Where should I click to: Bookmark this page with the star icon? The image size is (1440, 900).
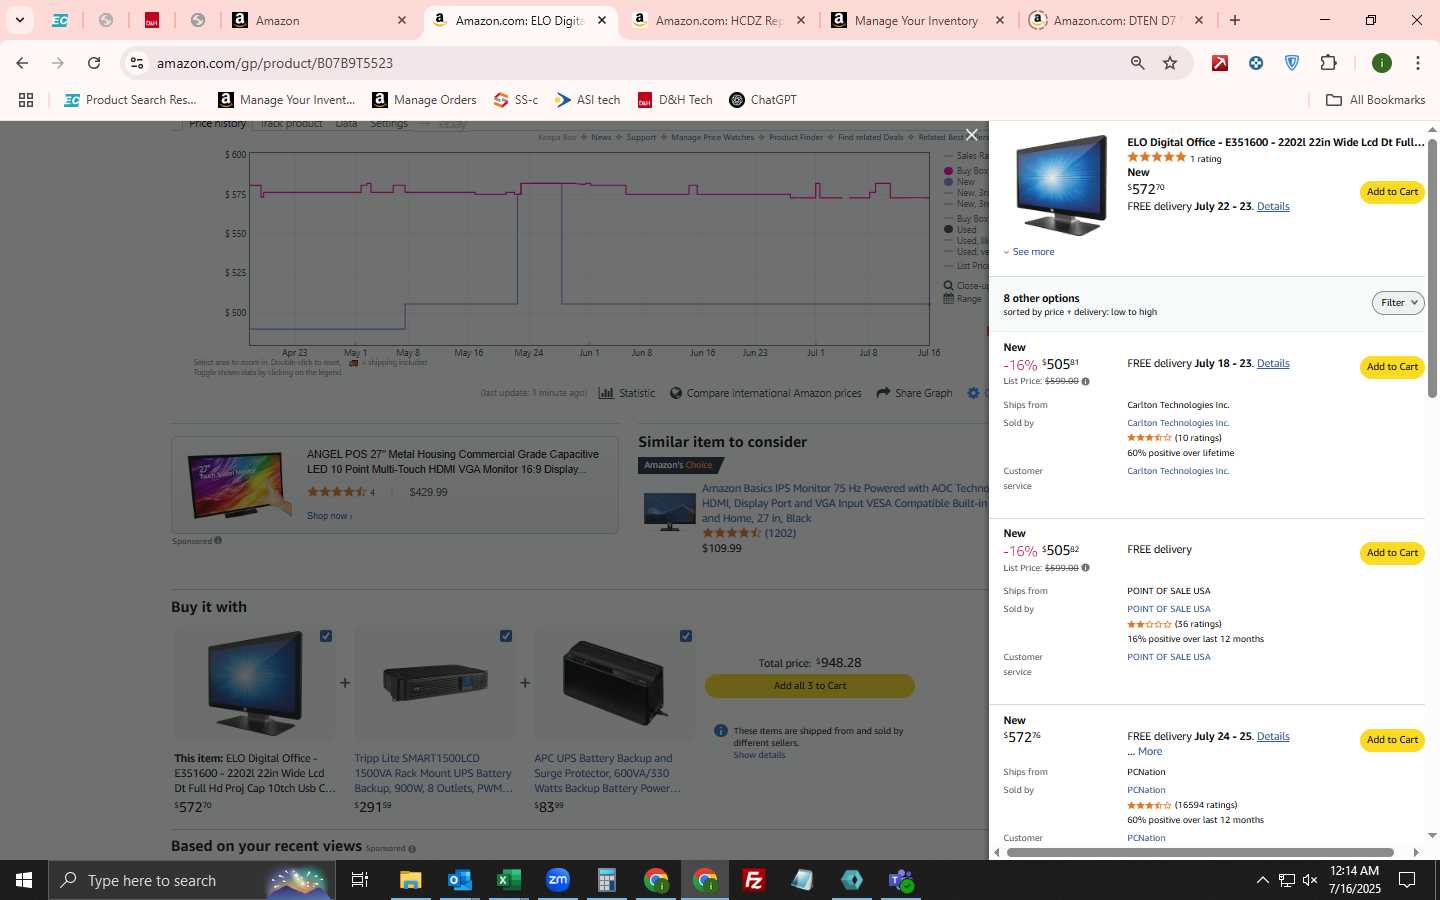(x=1170, y=63)
